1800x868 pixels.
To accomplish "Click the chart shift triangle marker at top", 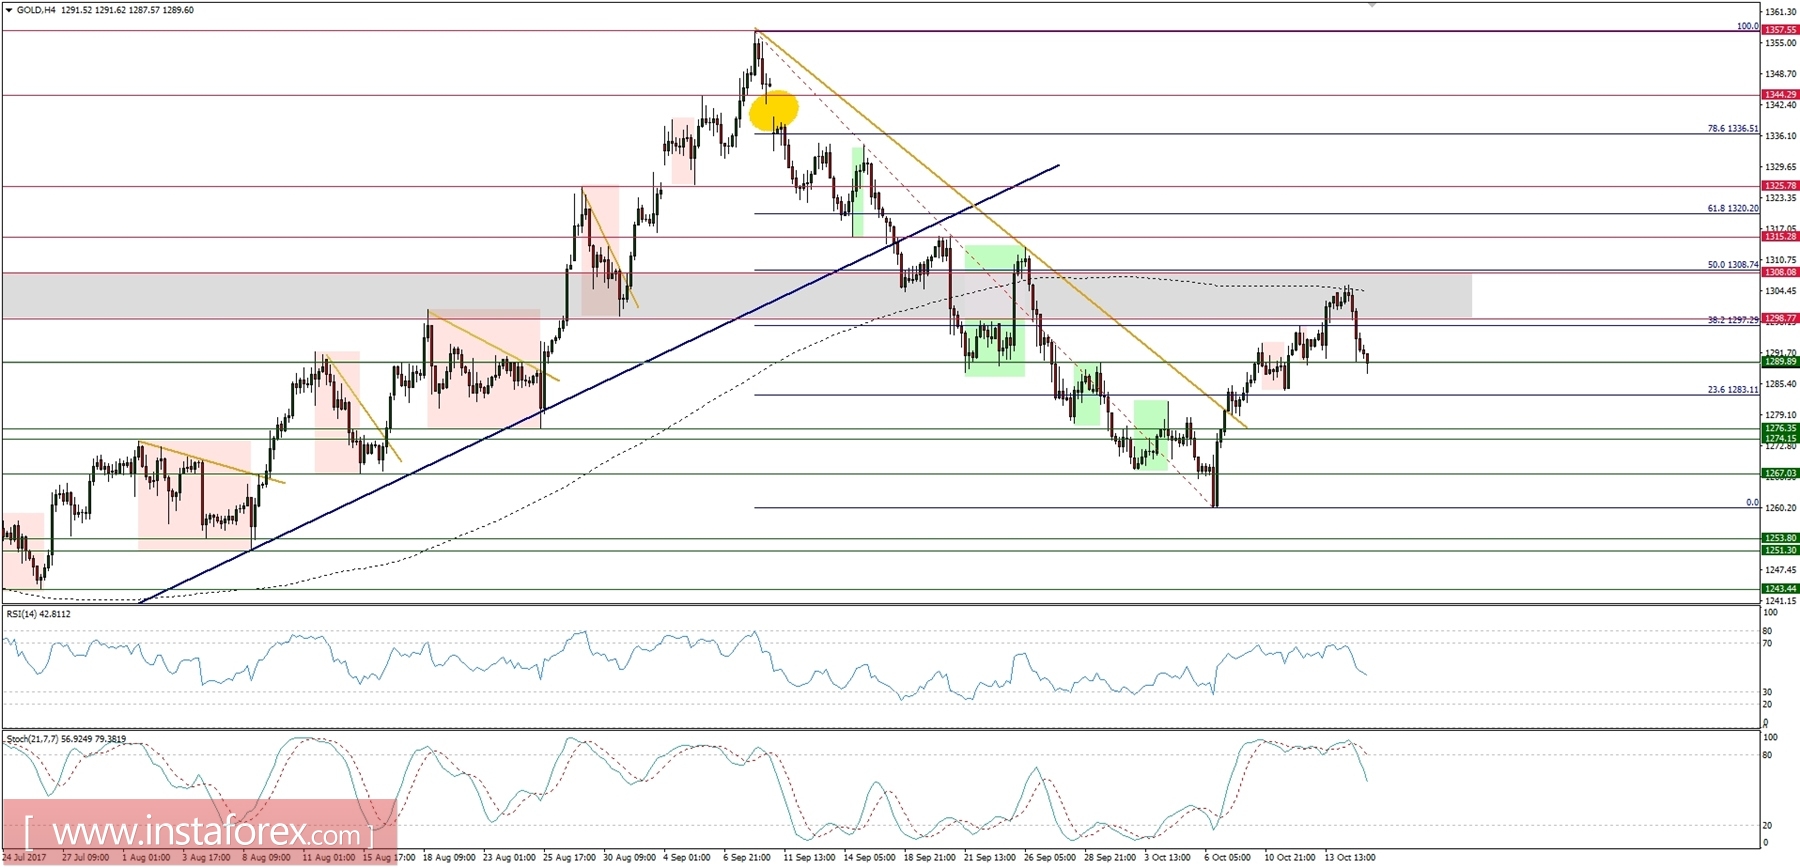I will pos(1372,4).
